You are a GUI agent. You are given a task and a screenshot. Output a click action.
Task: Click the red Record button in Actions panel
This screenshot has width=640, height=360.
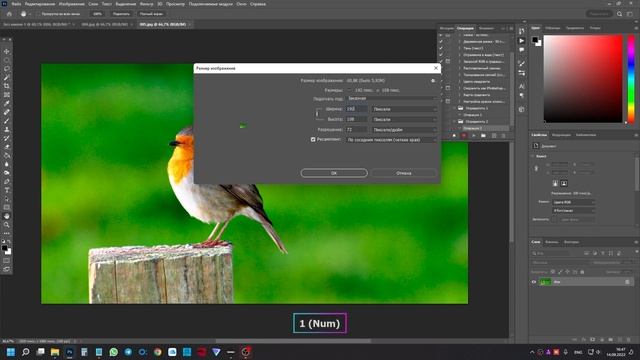click(x=464, y=136)
